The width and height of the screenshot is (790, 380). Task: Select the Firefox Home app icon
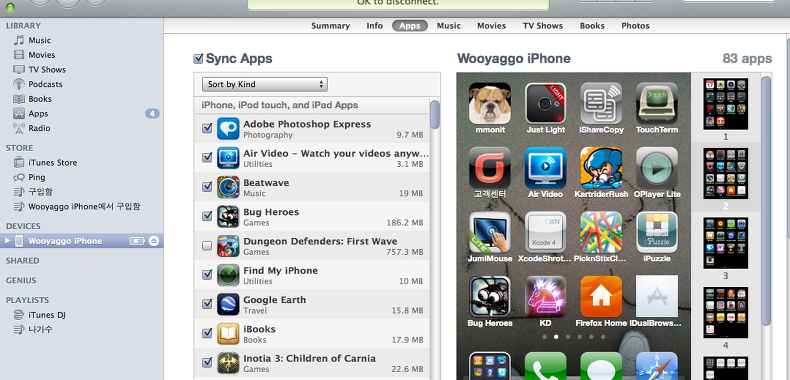(601, 297)
